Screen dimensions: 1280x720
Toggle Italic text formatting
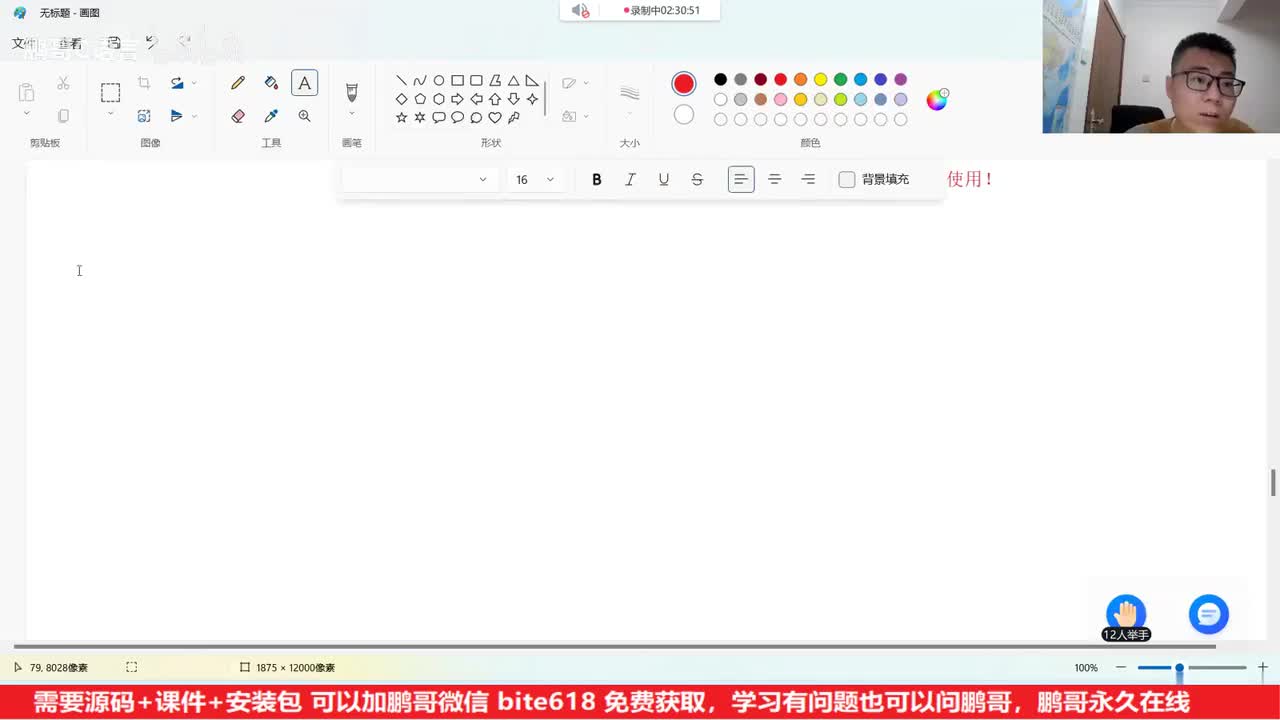[630, 179]
